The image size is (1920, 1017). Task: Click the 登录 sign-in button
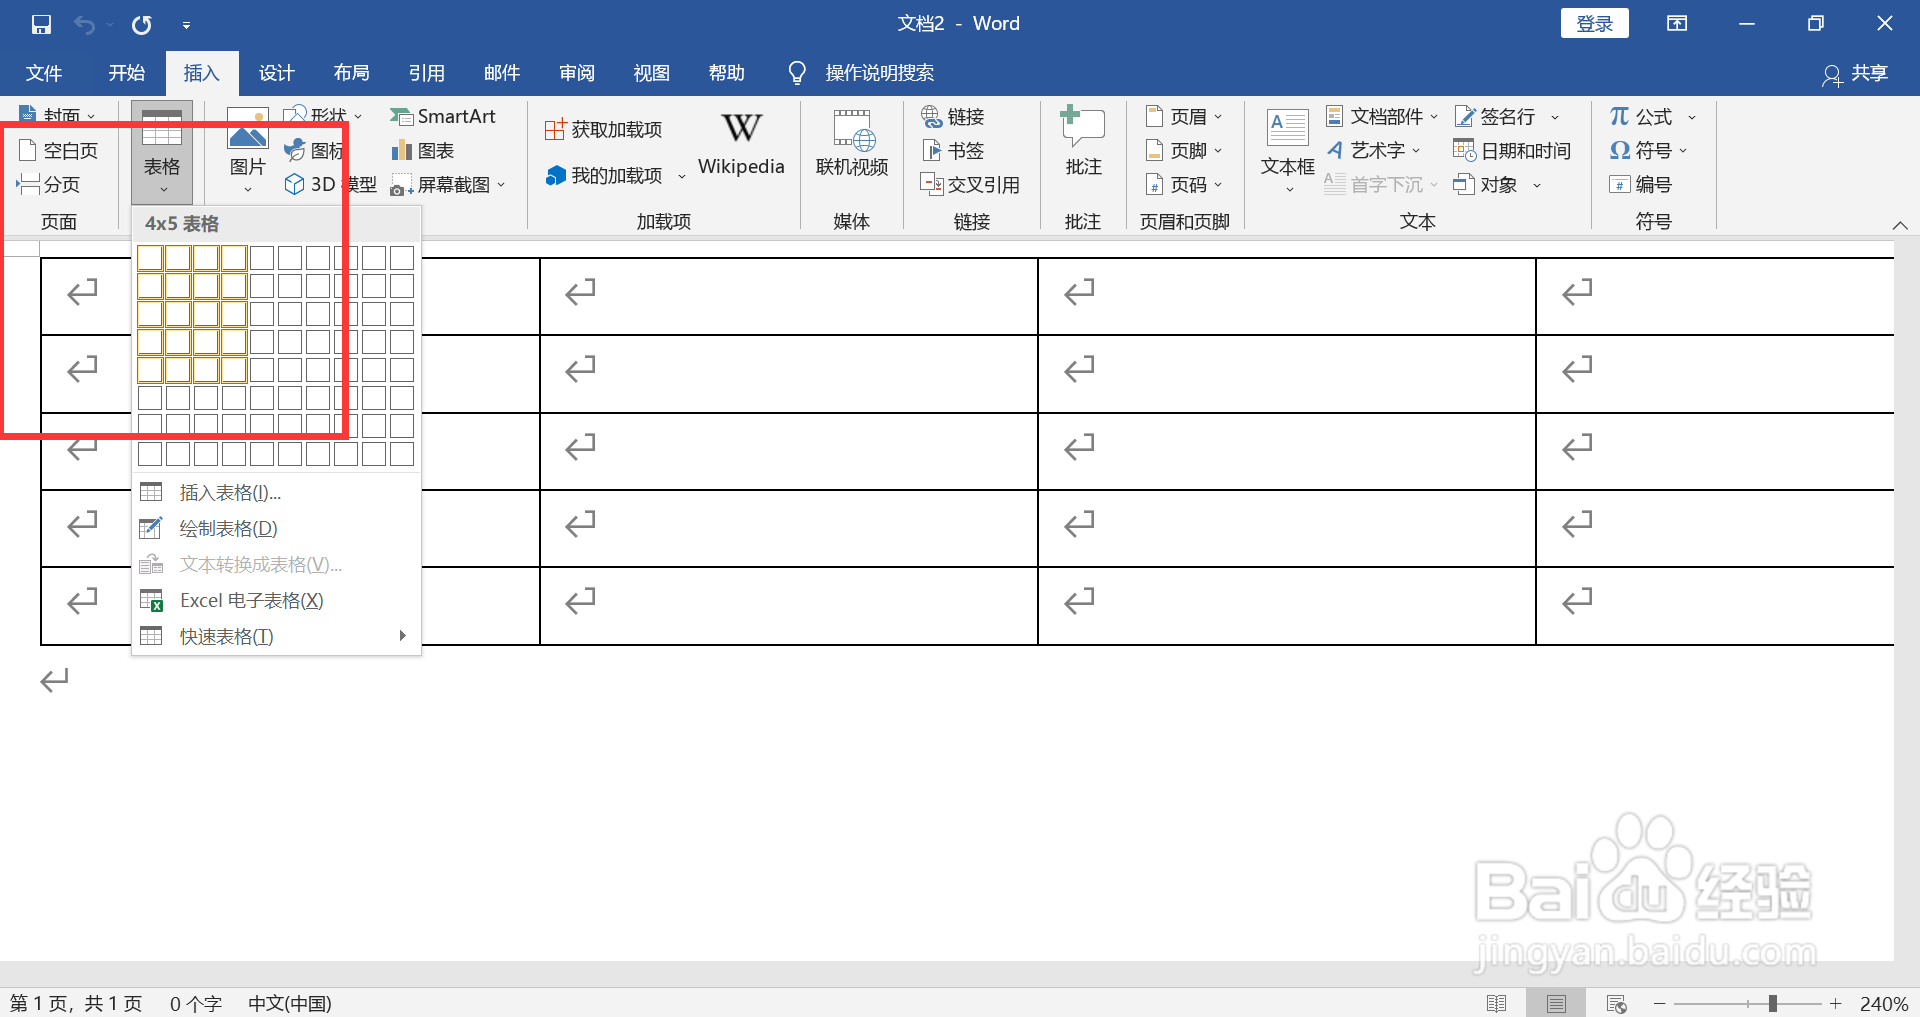1594,22
